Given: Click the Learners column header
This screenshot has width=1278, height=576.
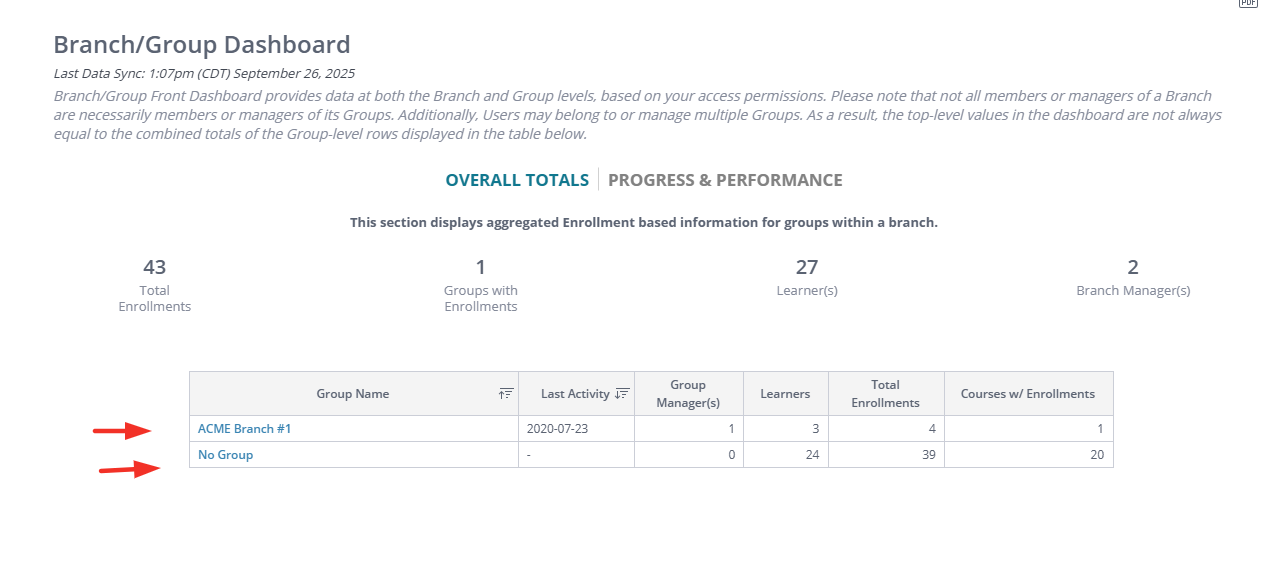Looking at the screenshot, I should pyautogui.click(x=785, y=394).
